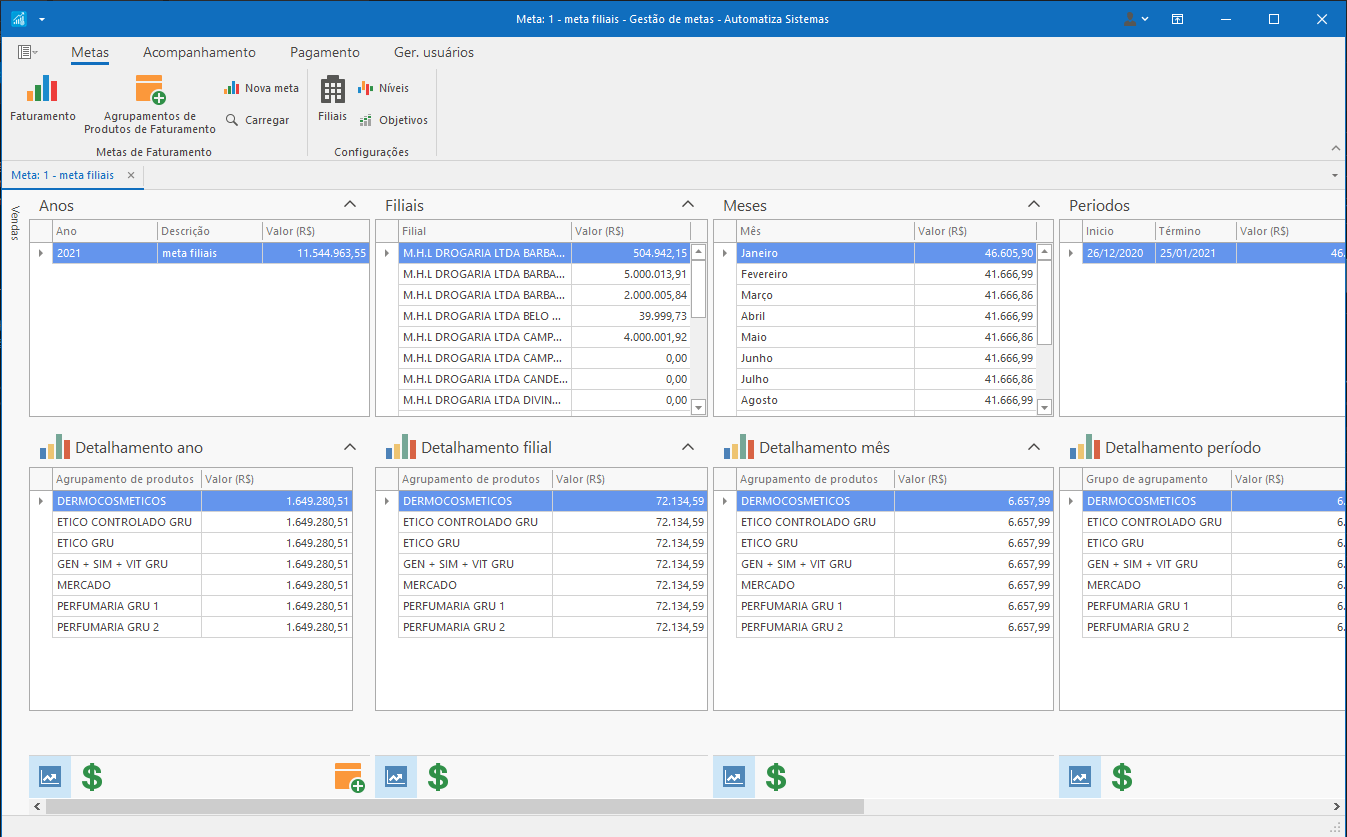The width and height of the screenshot is (1347, 837).
Task: Click the Carregar magnifier button
Action: pyautogui.click(x=257, y=120)
